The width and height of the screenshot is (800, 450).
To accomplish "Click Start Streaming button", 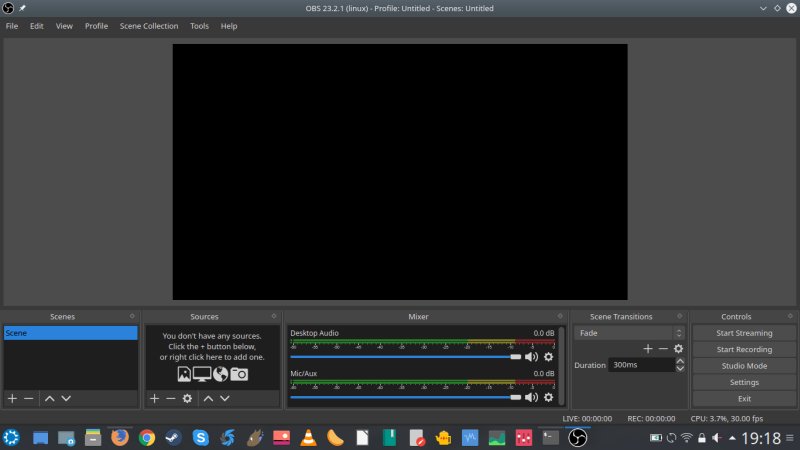I will [743, 333].
